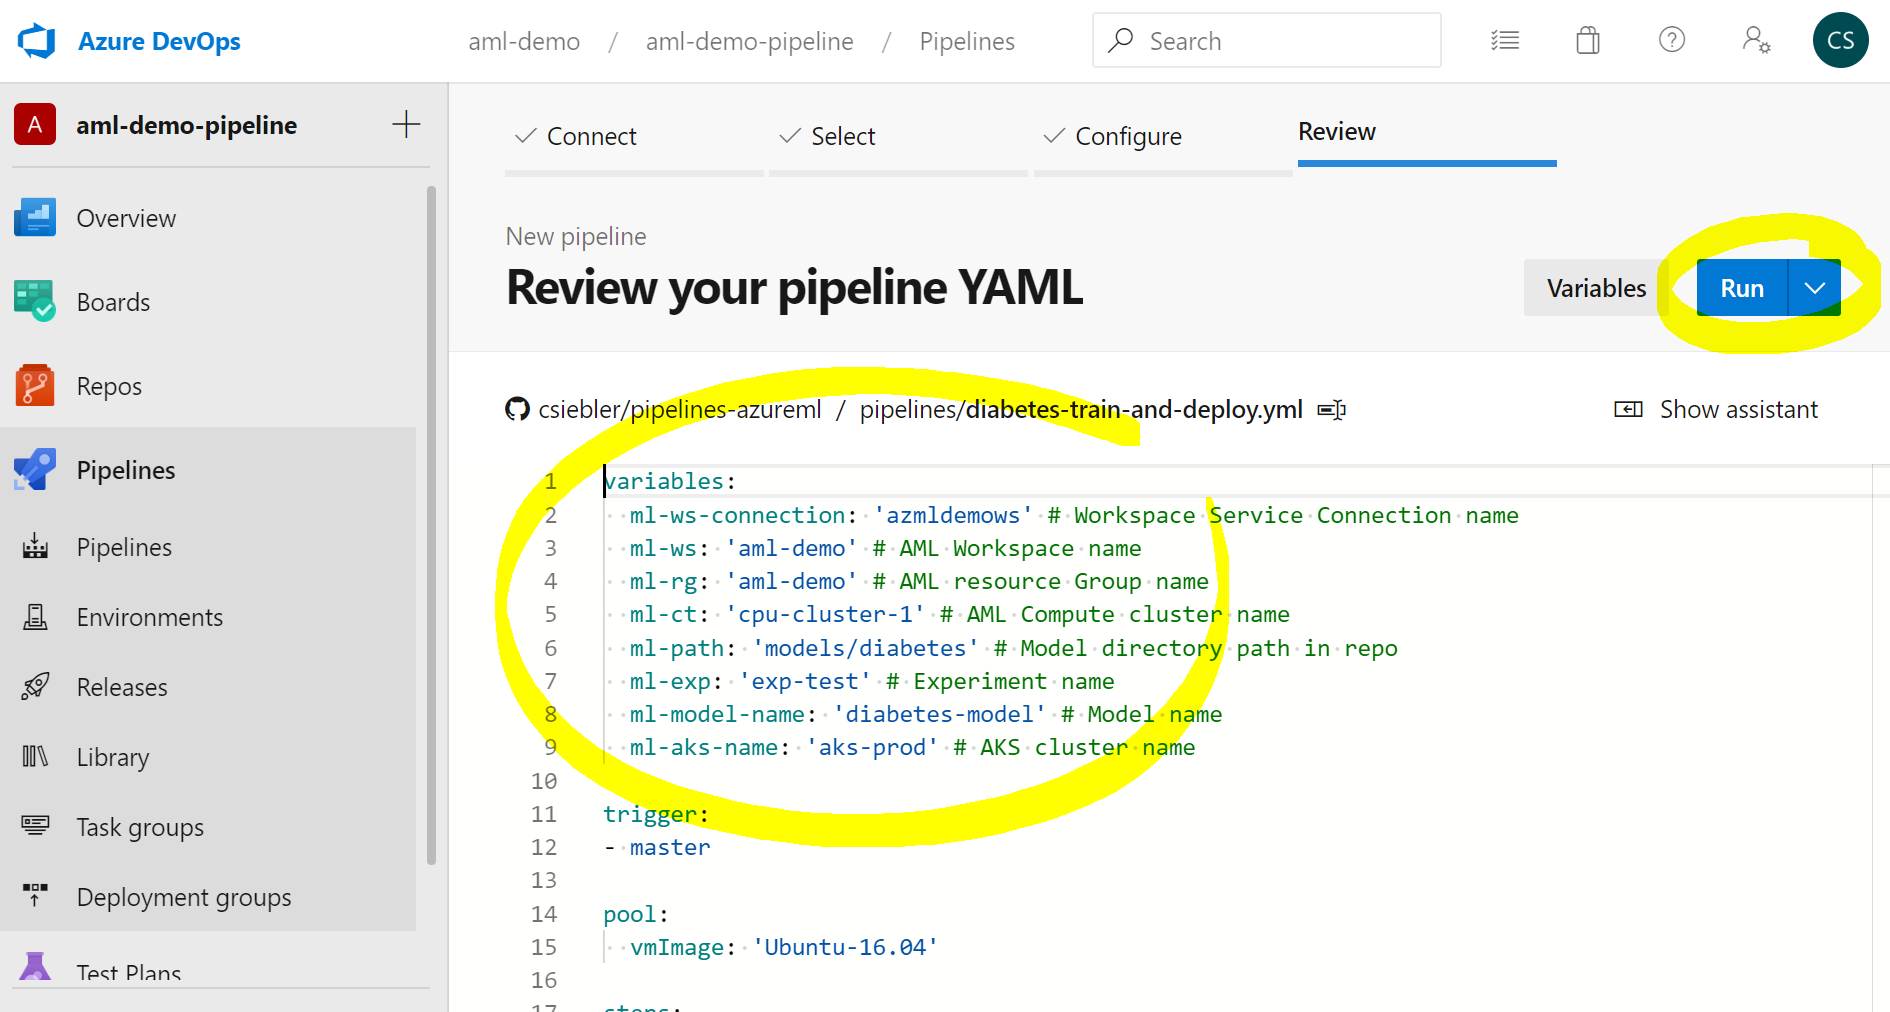This screenshot has height=1012, width=1890.
Task: Click the Test Plans flask icon
Action: (35, 968)
